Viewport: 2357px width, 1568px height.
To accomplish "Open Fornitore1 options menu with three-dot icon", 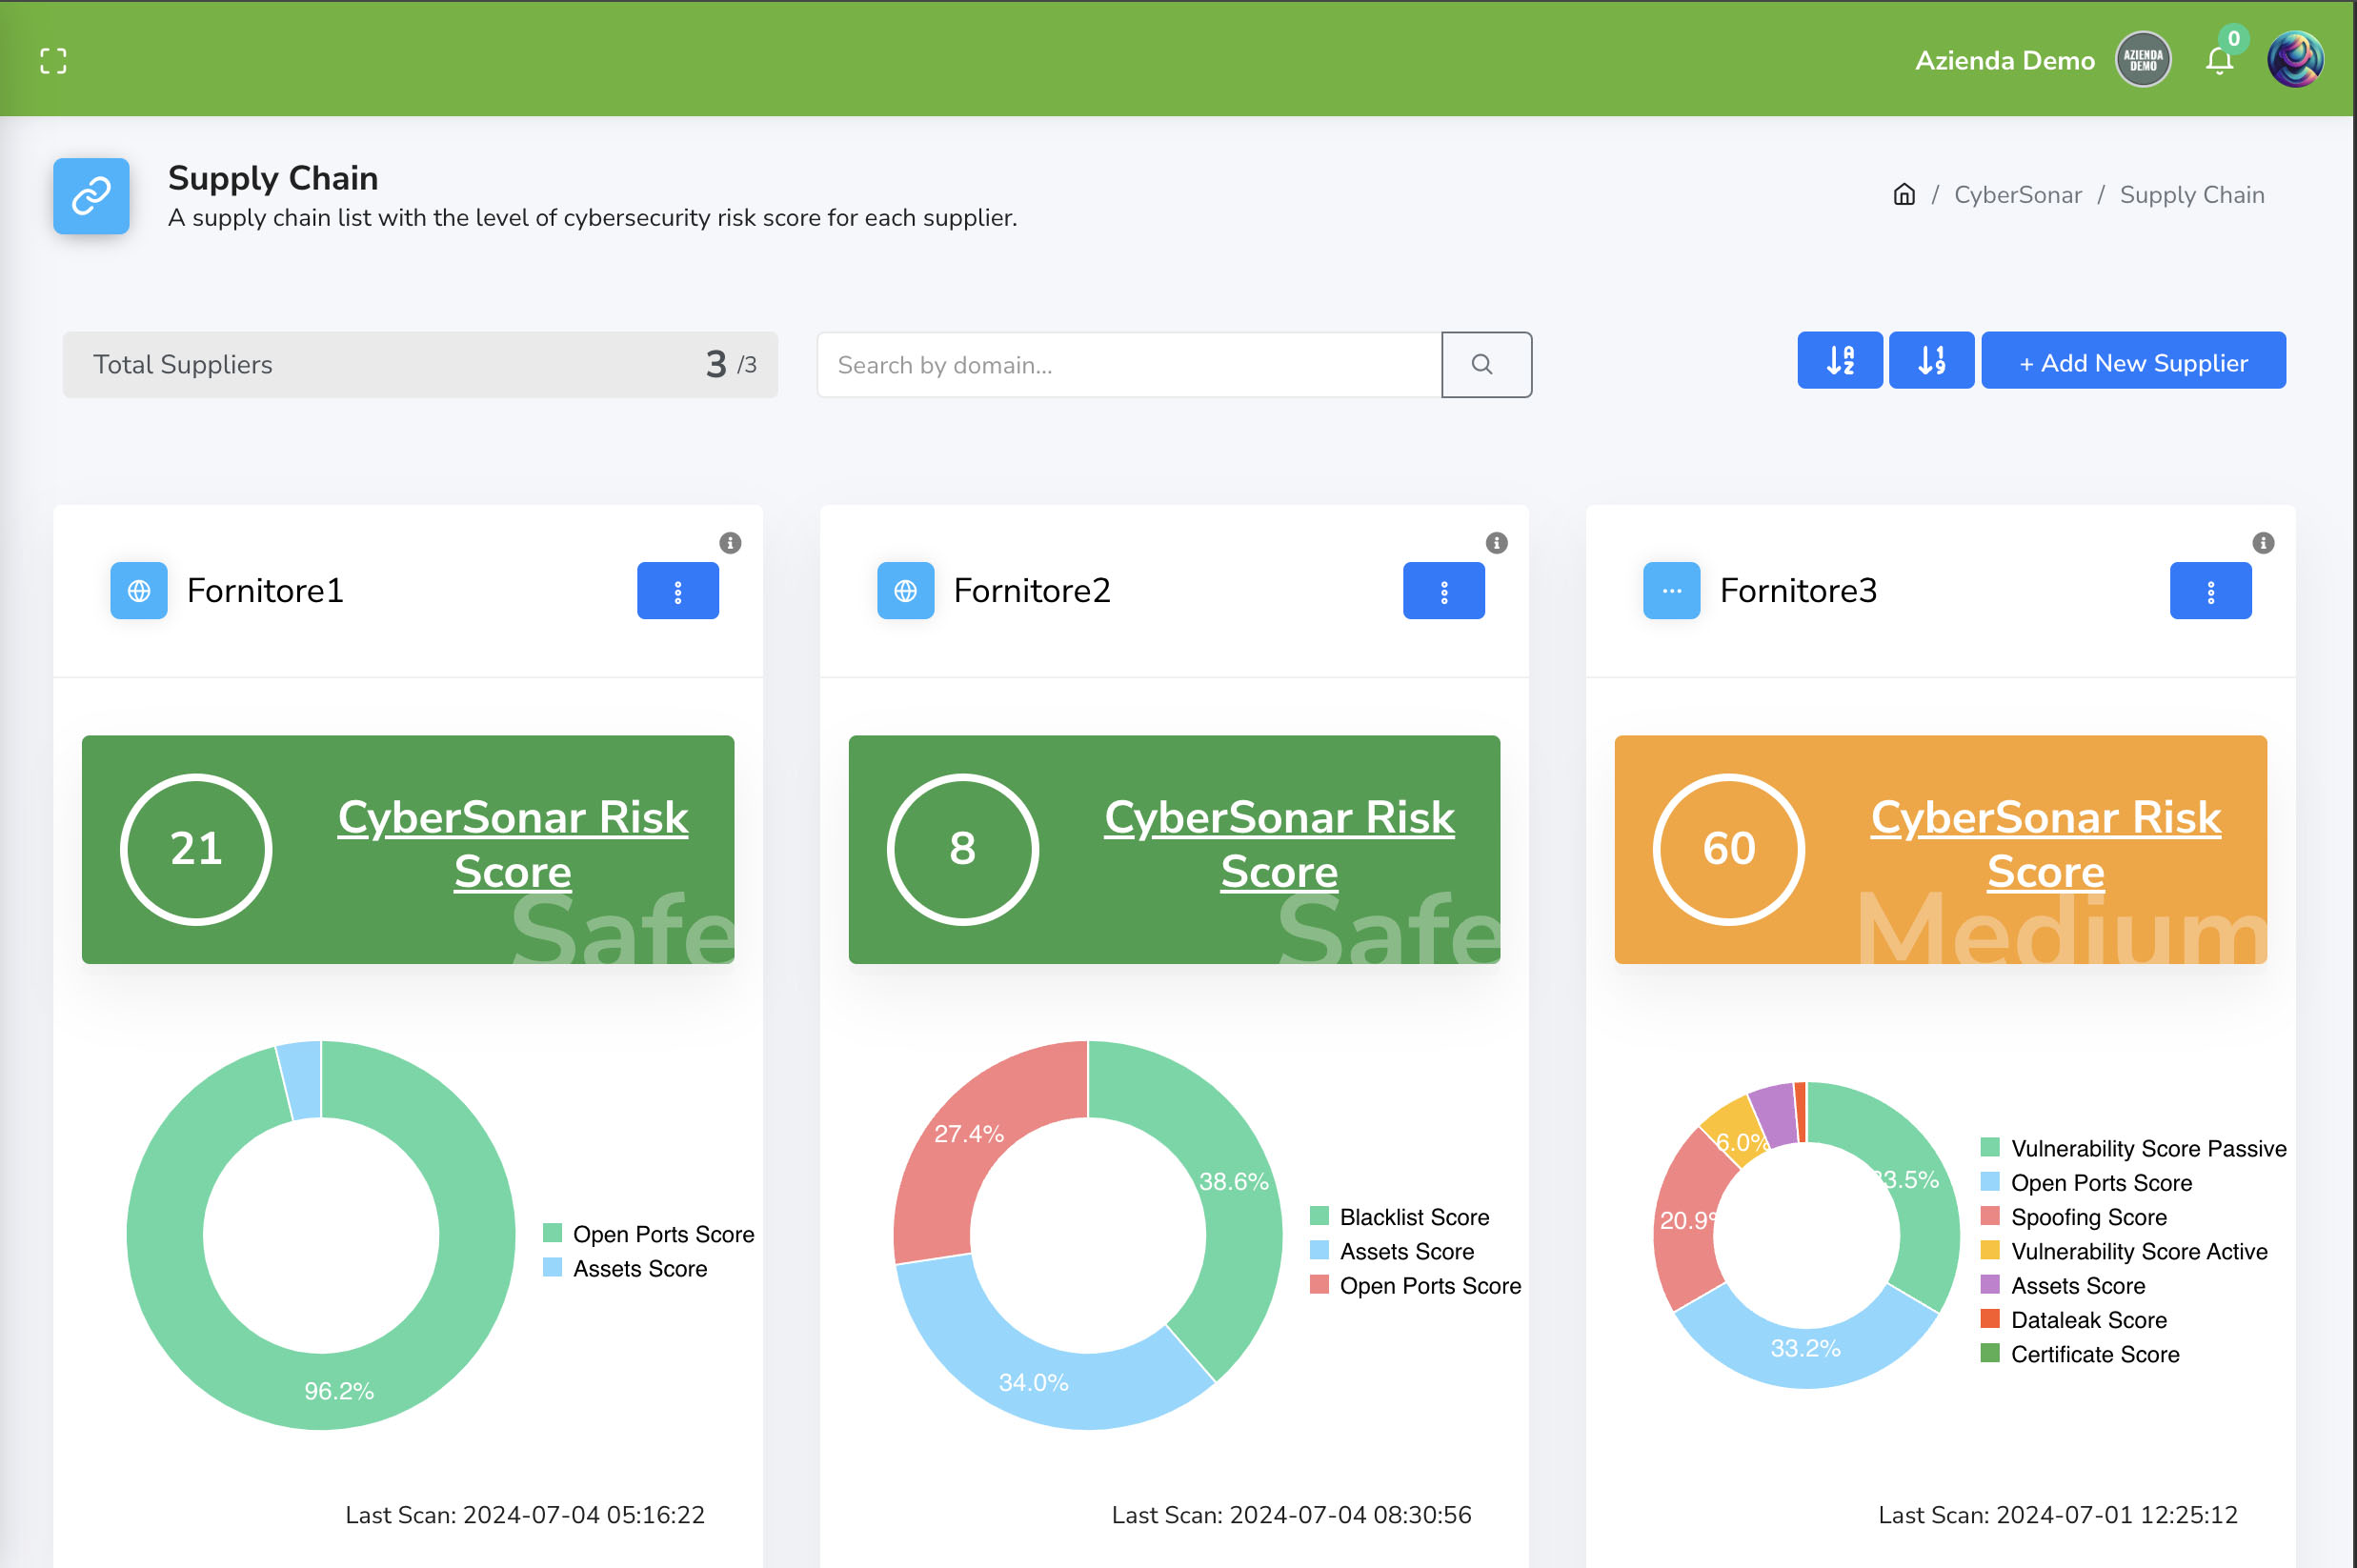I will [679, 590].
